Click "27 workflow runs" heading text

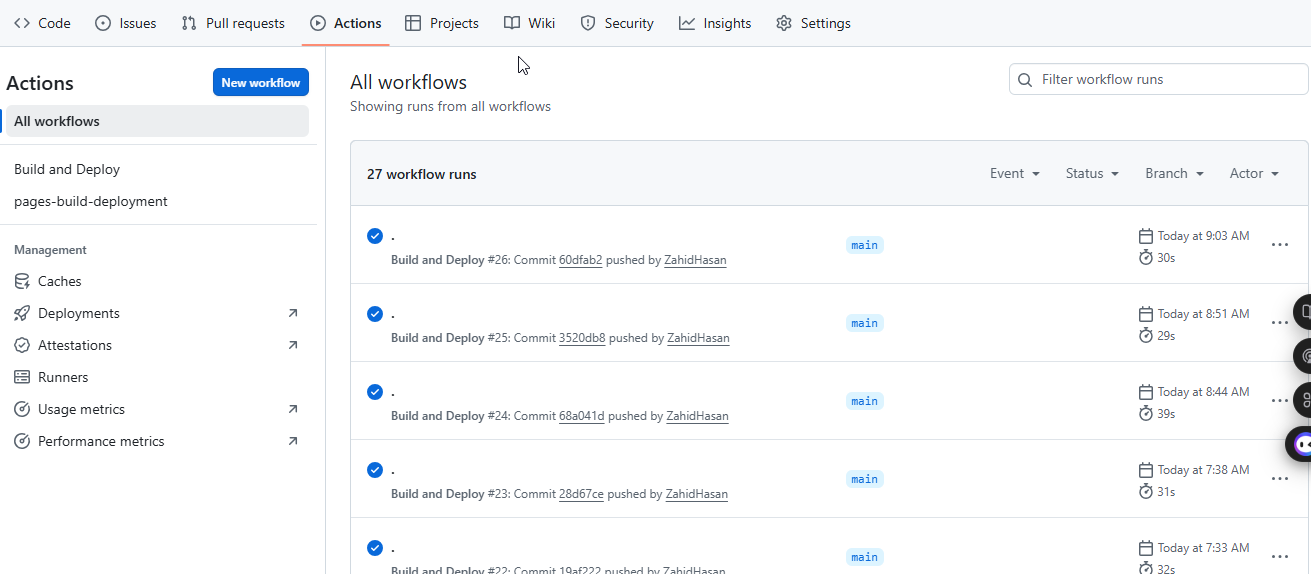coord(422,174)
